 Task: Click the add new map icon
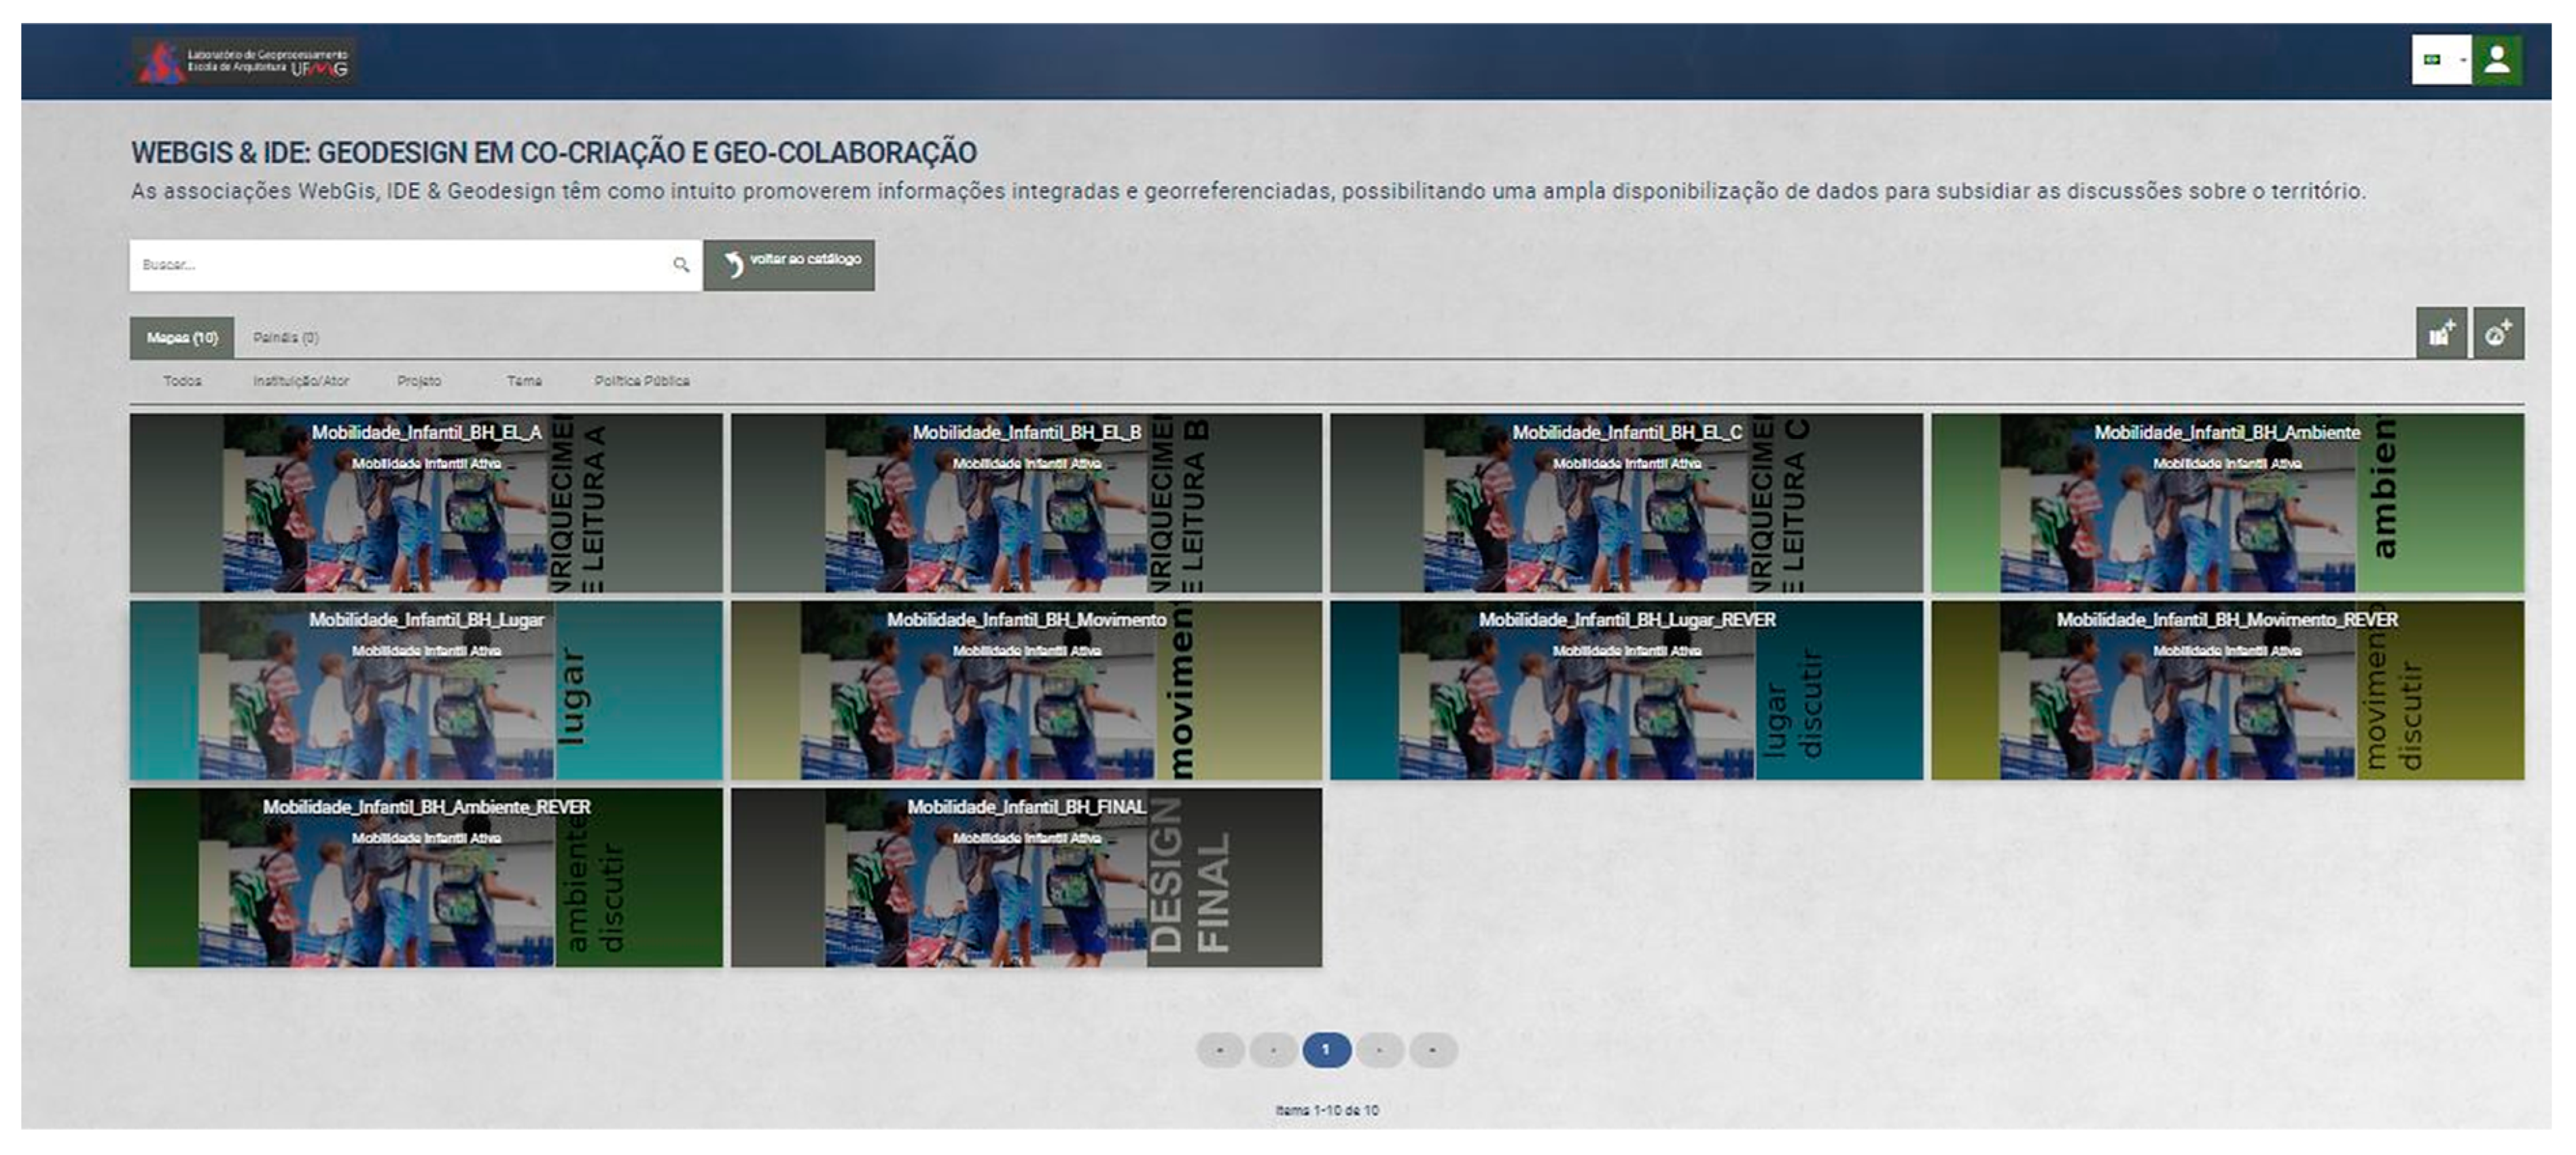tap(2441, 333)
